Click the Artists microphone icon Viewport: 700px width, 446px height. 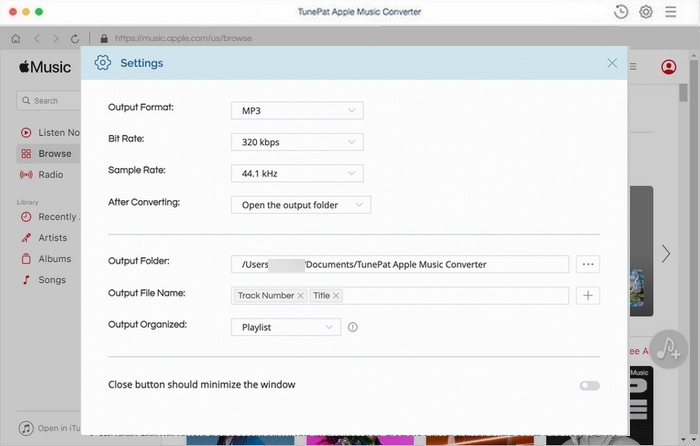click(26, 238)
